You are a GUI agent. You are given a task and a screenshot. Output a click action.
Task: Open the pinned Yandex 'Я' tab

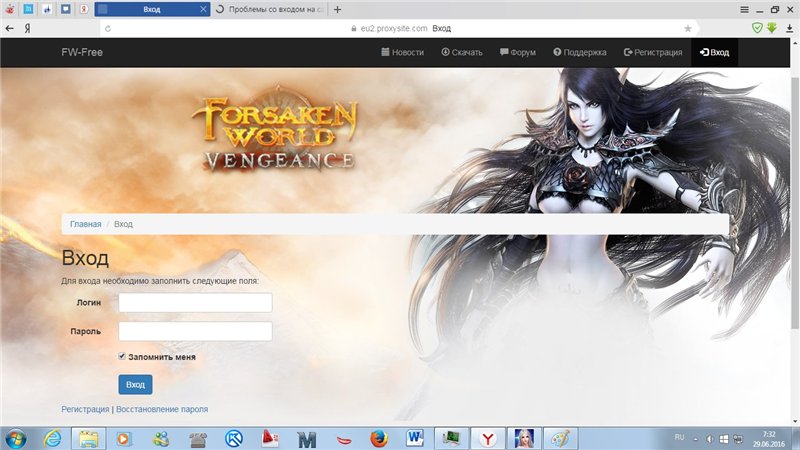click(84, 9)
